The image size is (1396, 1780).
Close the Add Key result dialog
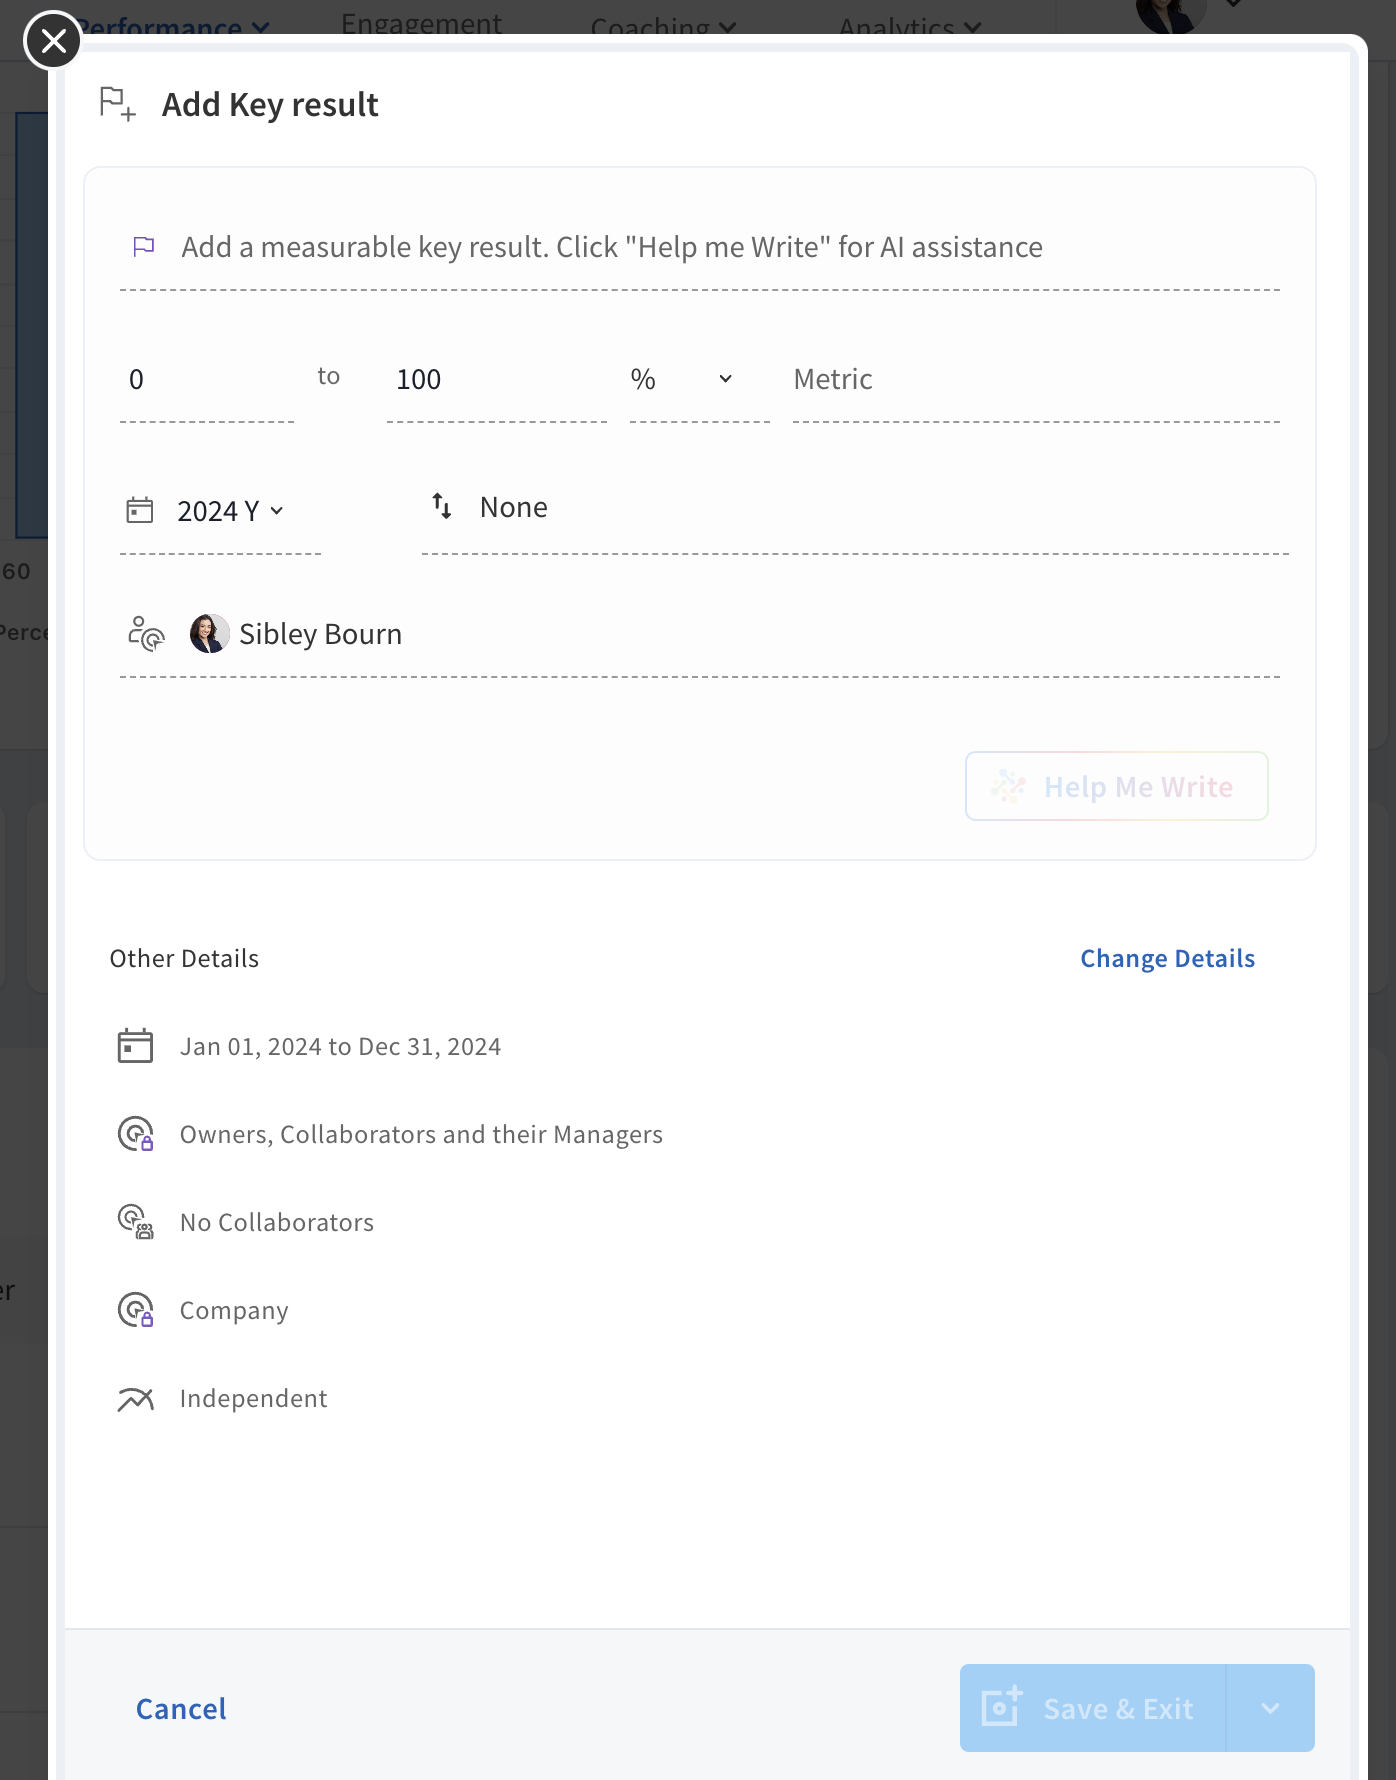(53, 41)
